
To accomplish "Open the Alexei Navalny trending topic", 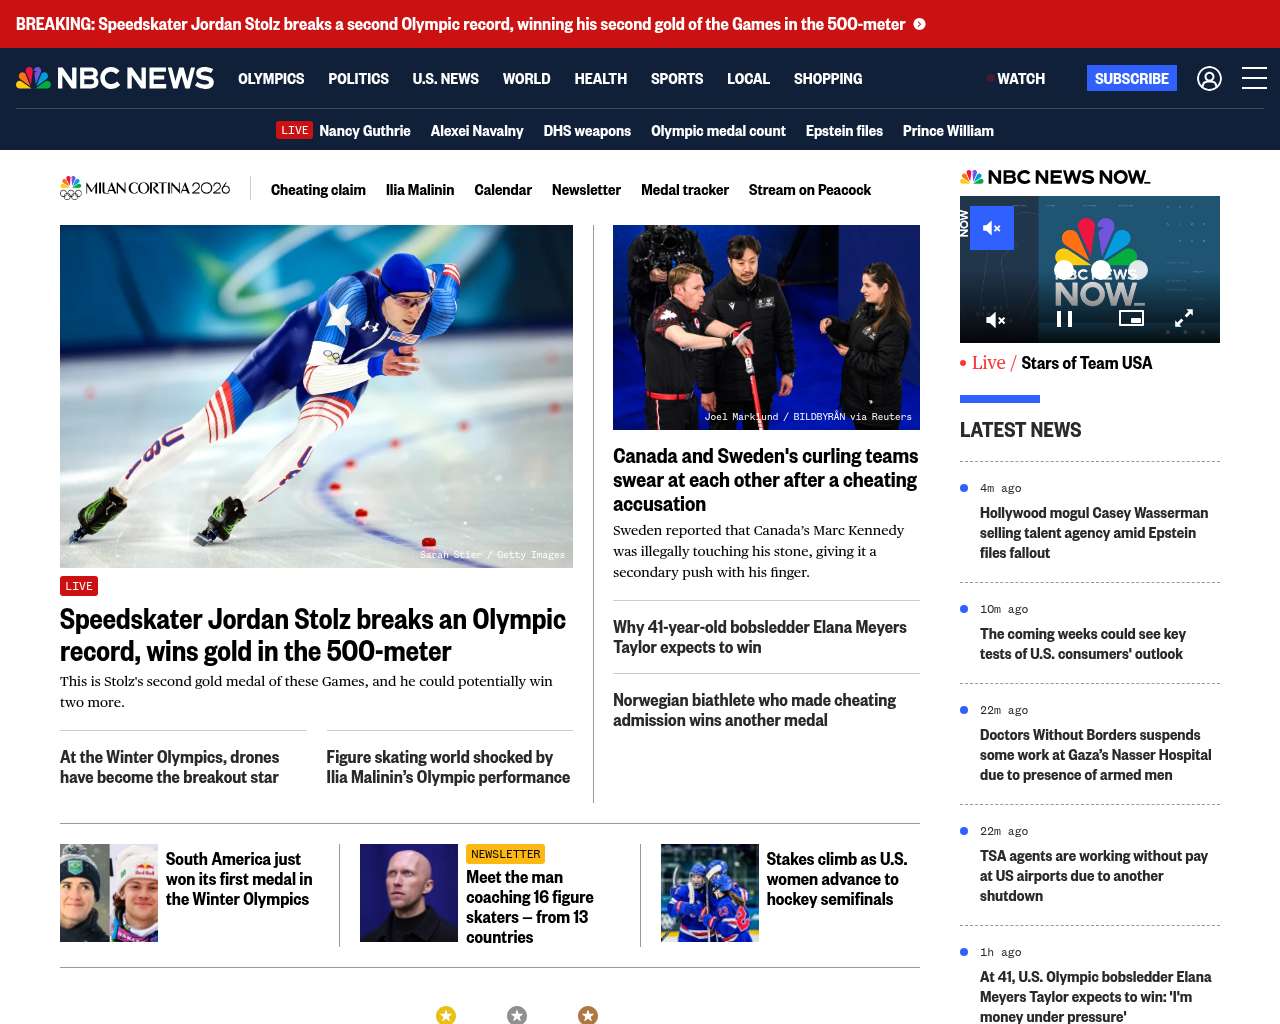I will tap(477, 130).
